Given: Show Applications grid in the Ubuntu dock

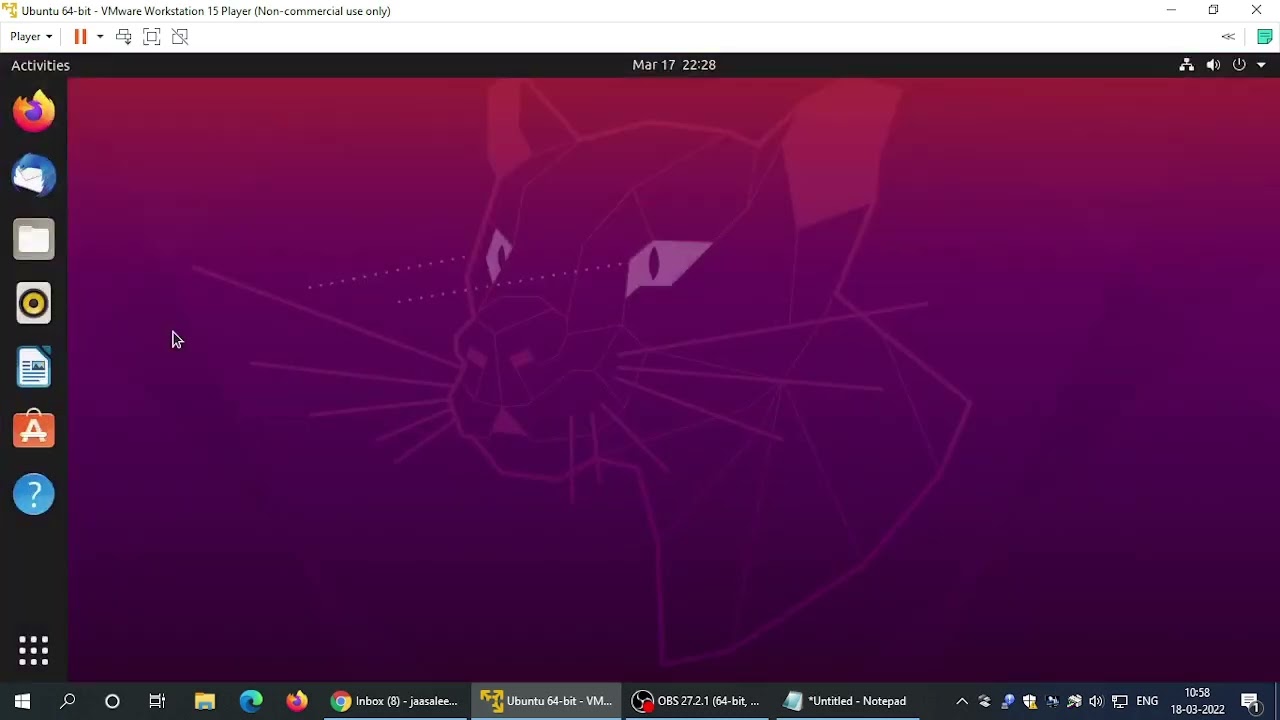Looking at the screenshot, I should 34,651.
